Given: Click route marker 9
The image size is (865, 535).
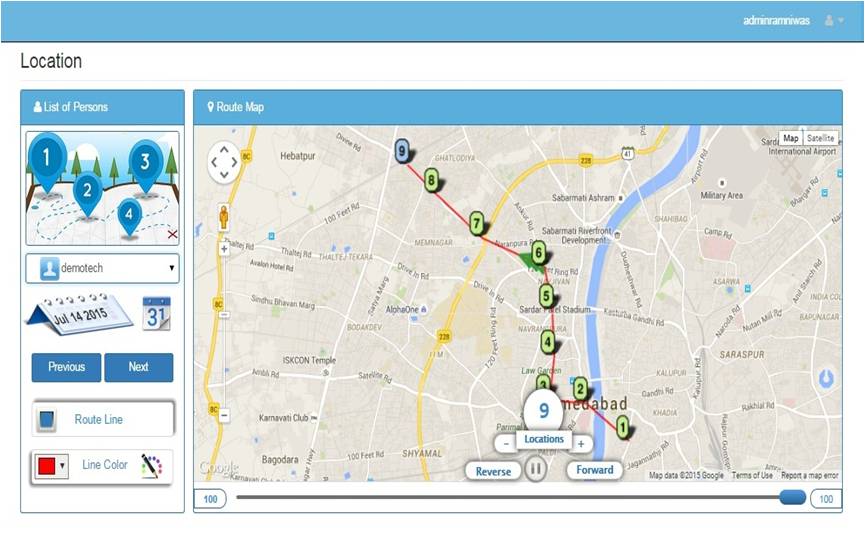Looking at the screenshot, I should (402, 151).
